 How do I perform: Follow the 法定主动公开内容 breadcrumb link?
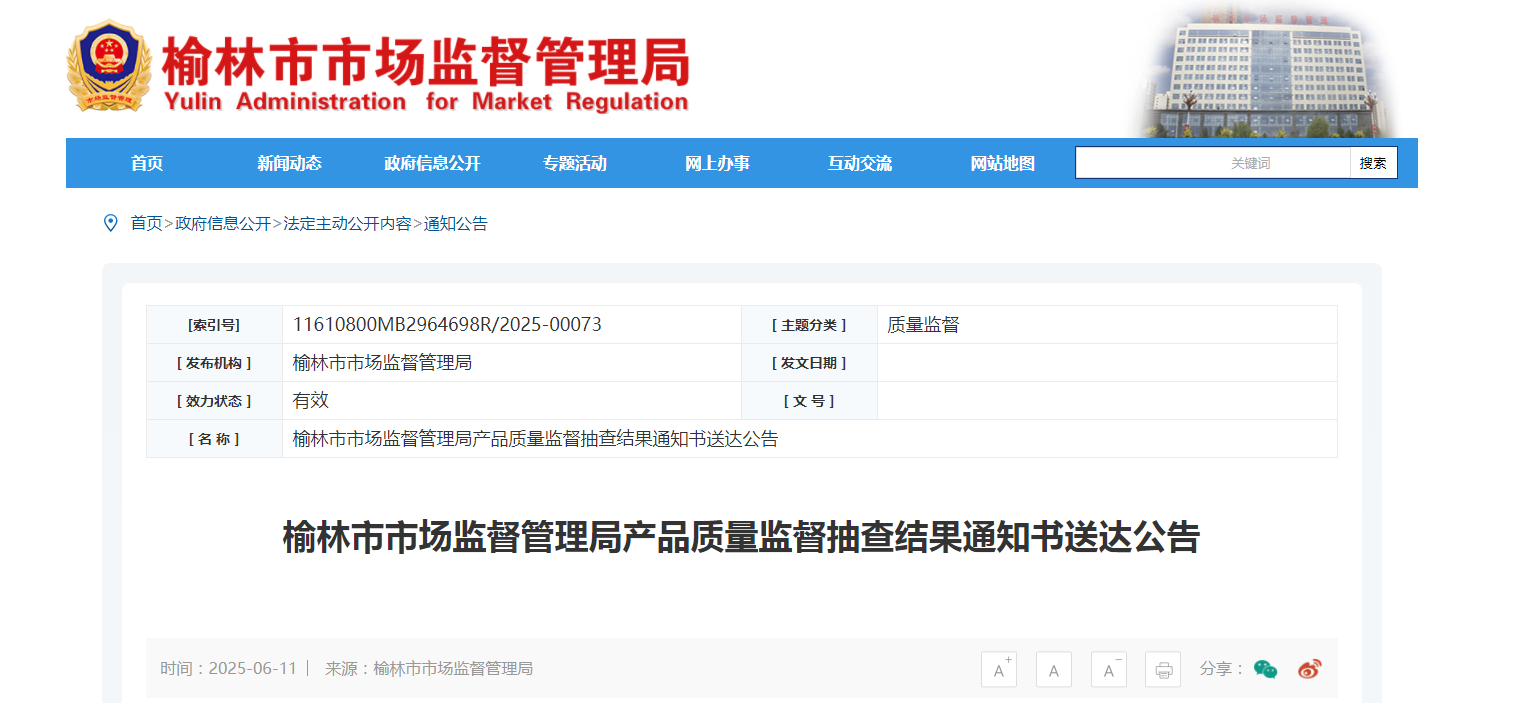click(x=347, y=223)
